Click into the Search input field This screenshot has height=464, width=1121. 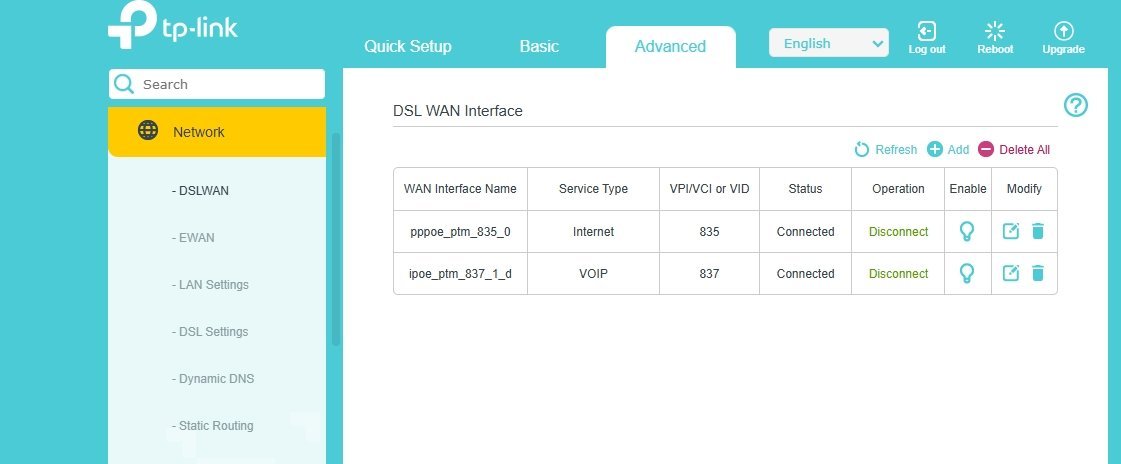pyautogui.click(x=217, y=84)
